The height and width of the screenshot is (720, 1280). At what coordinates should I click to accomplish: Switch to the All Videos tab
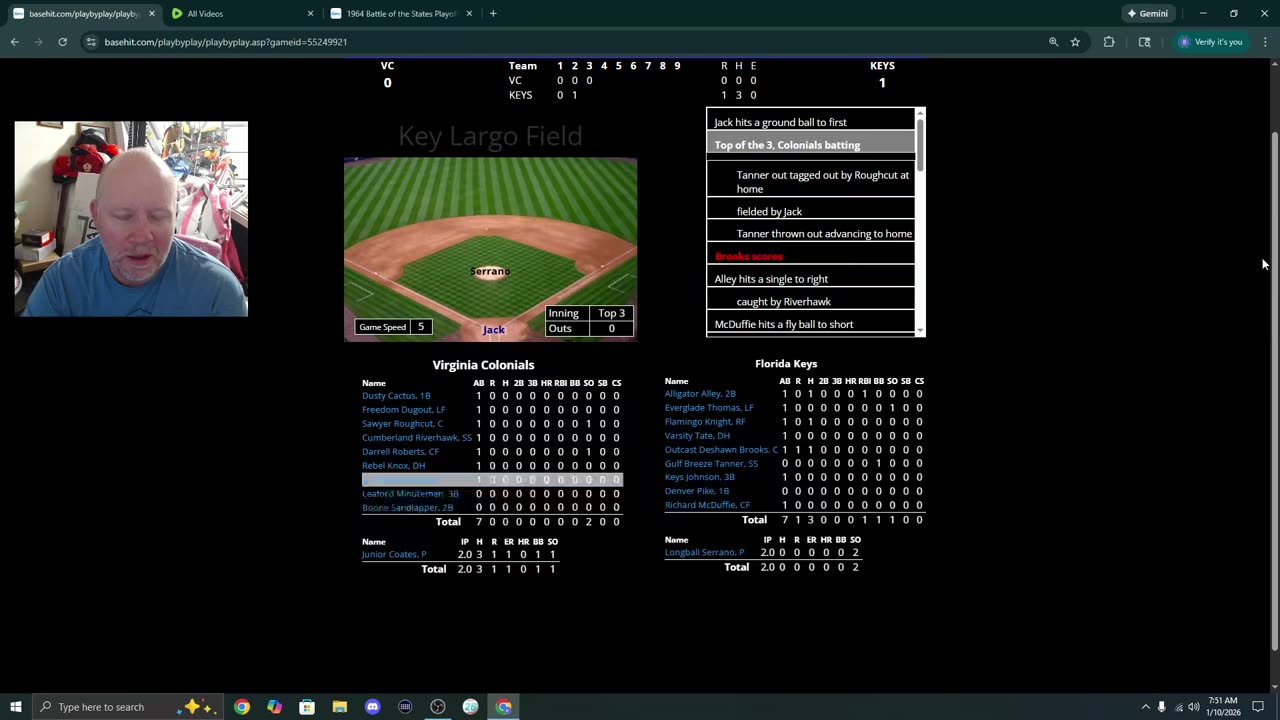243,14
